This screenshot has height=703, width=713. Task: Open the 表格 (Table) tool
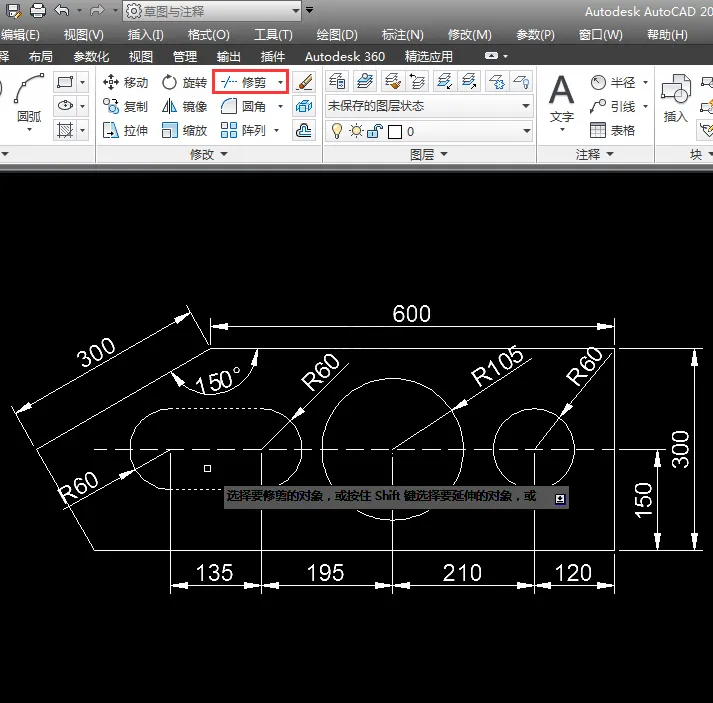point(612,130)
